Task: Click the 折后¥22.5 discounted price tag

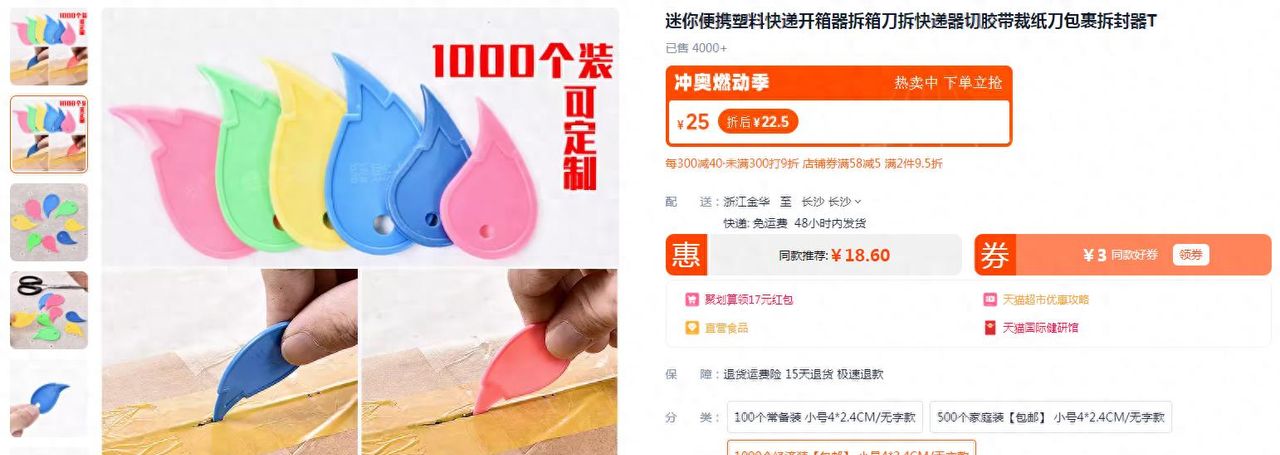Action: tap(758, 122)
